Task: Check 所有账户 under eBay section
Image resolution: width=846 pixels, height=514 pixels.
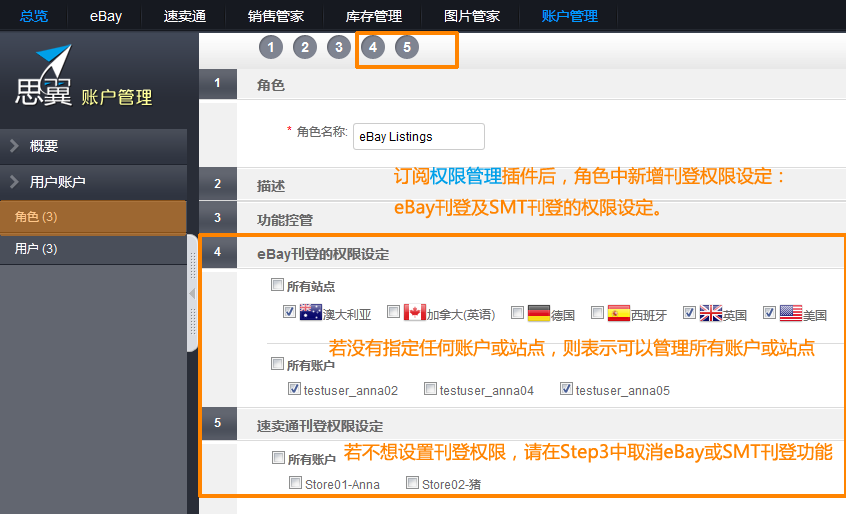Action: [x=277, y=364]
